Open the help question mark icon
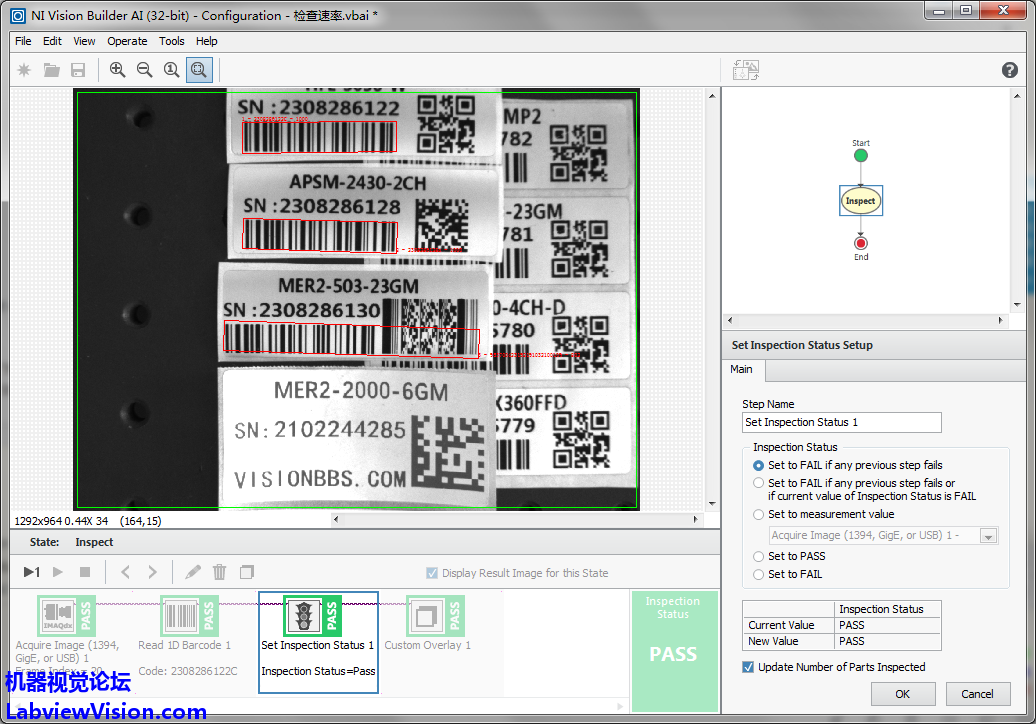Screen dimensions: 1036x724 point(1010,70)
